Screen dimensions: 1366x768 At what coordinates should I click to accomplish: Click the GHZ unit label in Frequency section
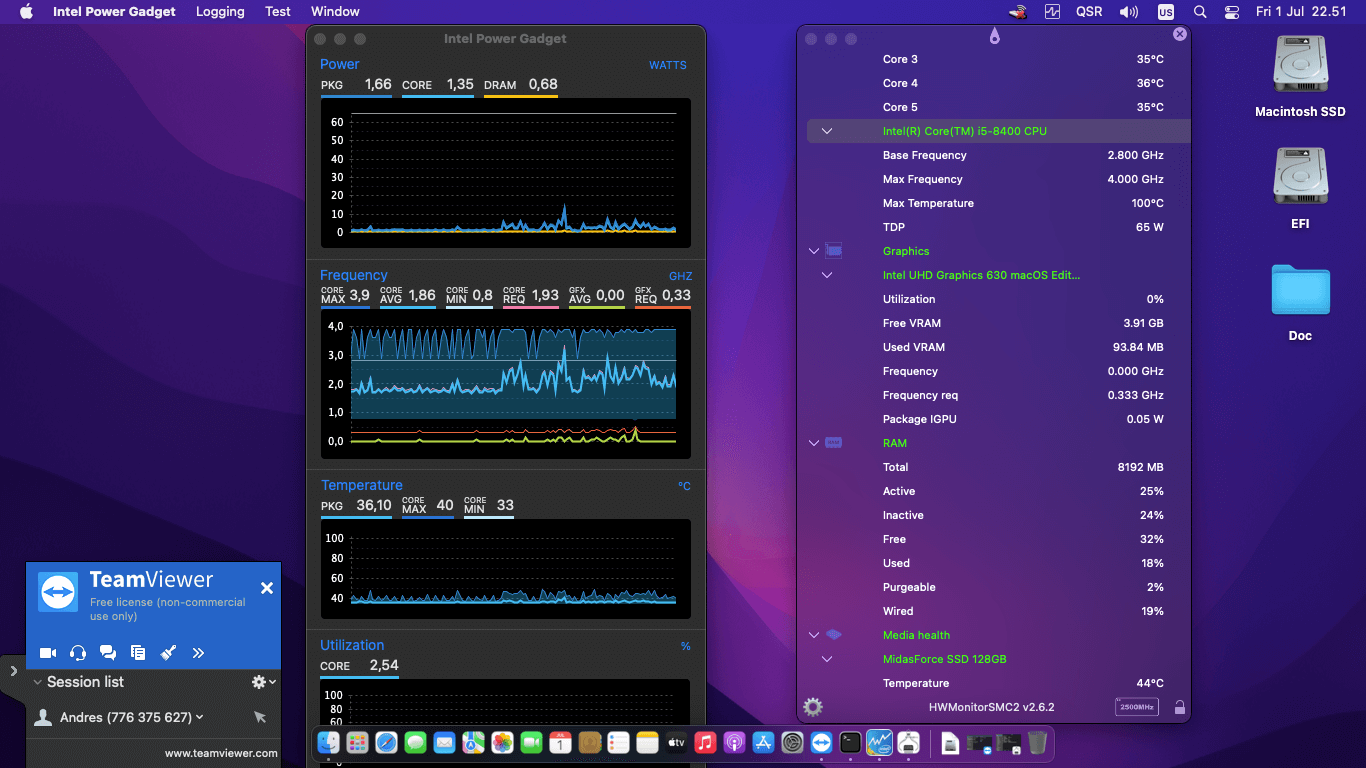(680, 276)
